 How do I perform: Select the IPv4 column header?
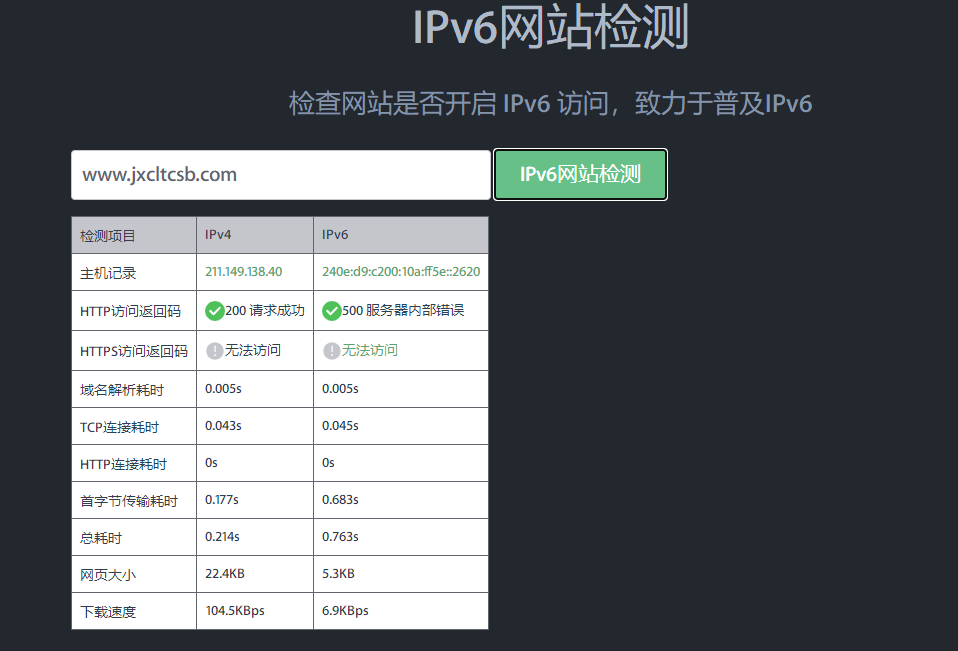click(x=218, y=235)
